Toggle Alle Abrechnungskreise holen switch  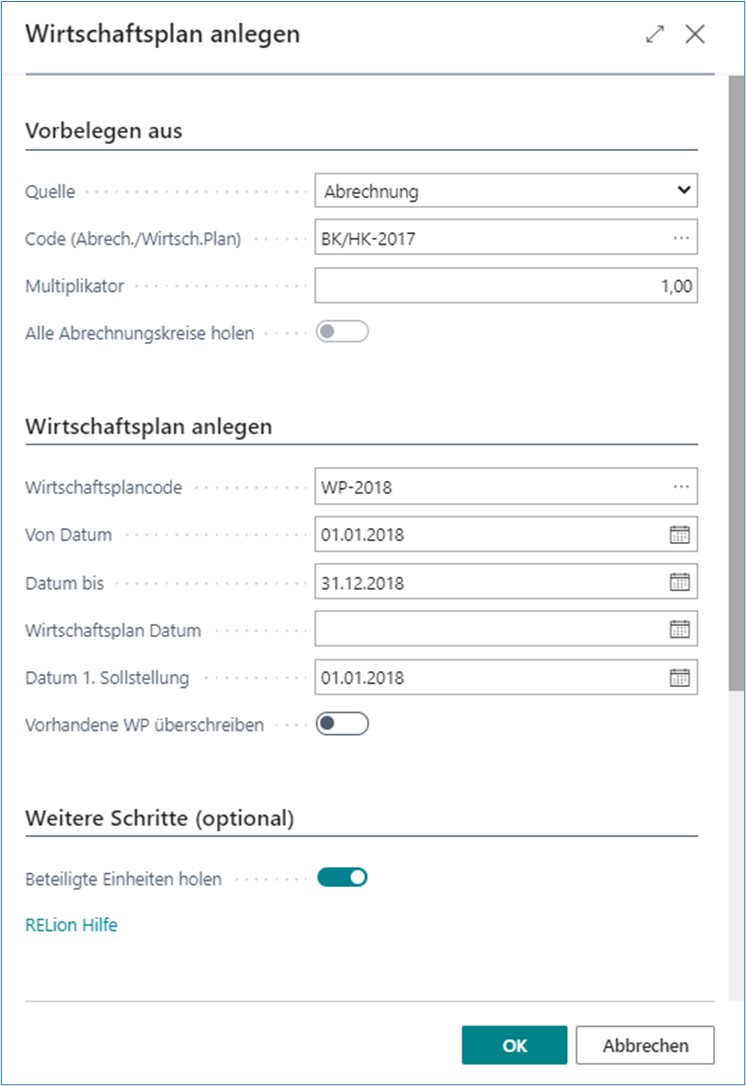tap(342, 333)
